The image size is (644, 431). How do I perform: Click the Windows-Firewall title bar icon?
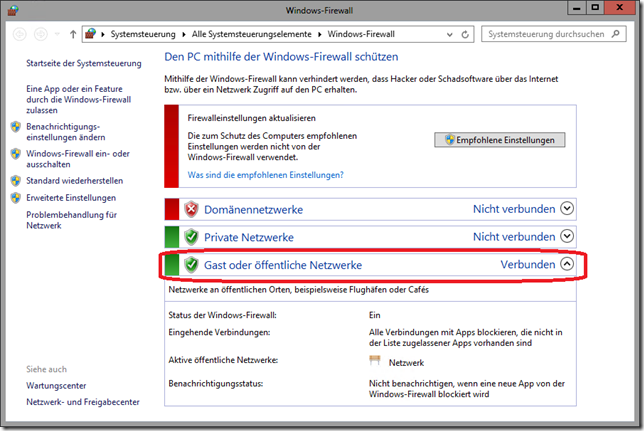(x=13, y=10)
